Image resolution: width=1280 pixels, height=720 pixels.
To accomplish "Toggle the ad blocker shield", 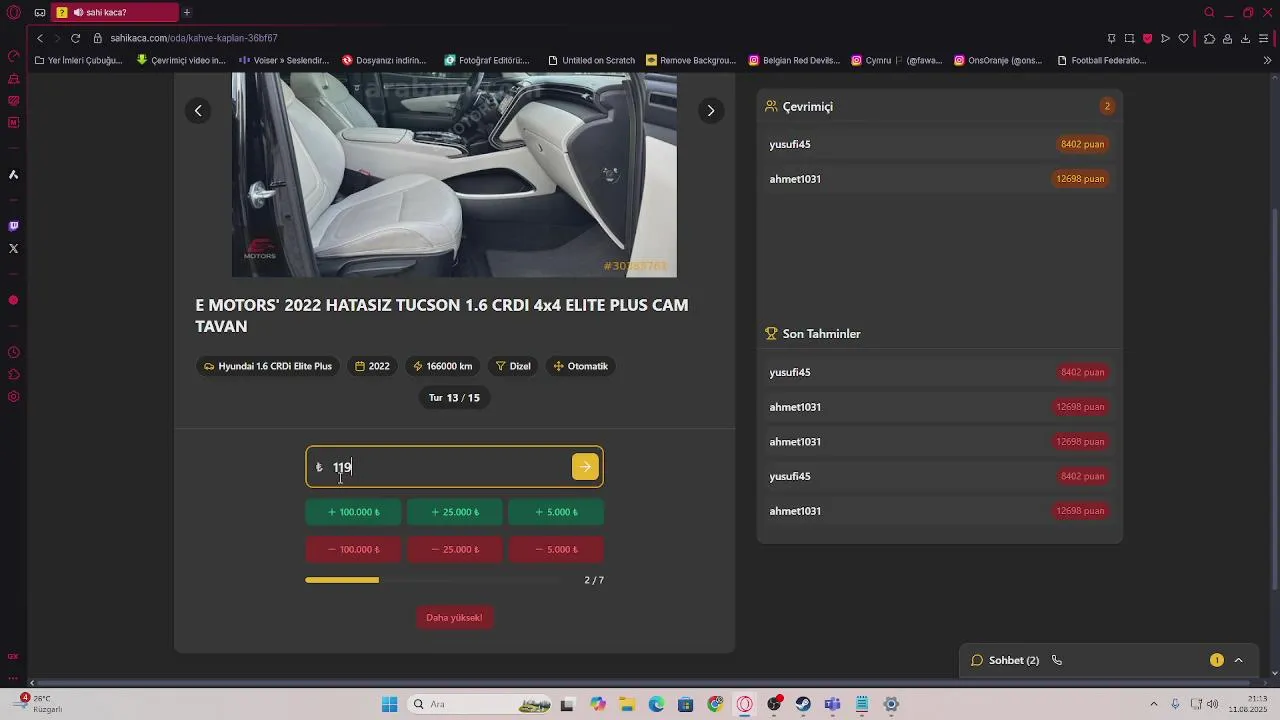I will 1147,38.
